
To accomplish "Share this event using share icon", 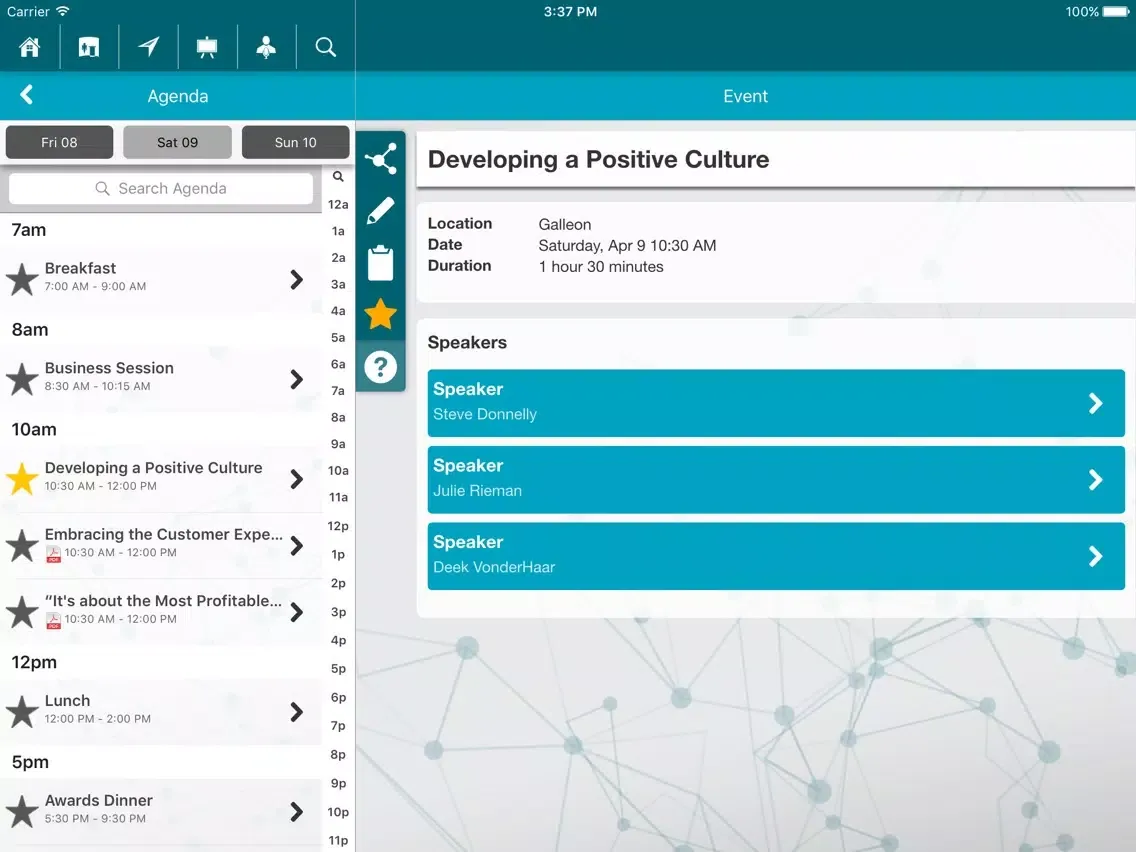I will point(380,159).
